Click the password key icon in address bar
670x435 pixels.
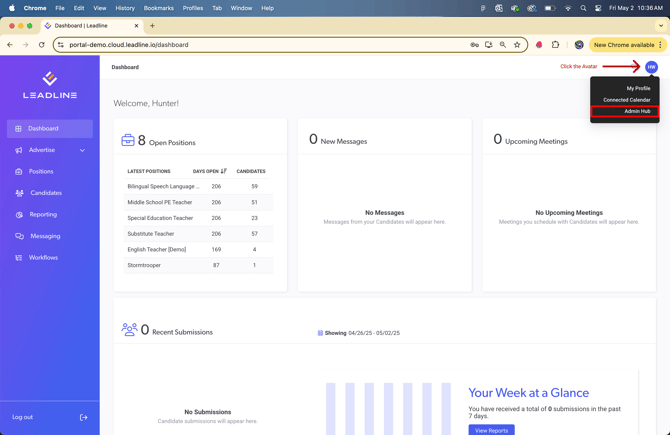point(474,44)
